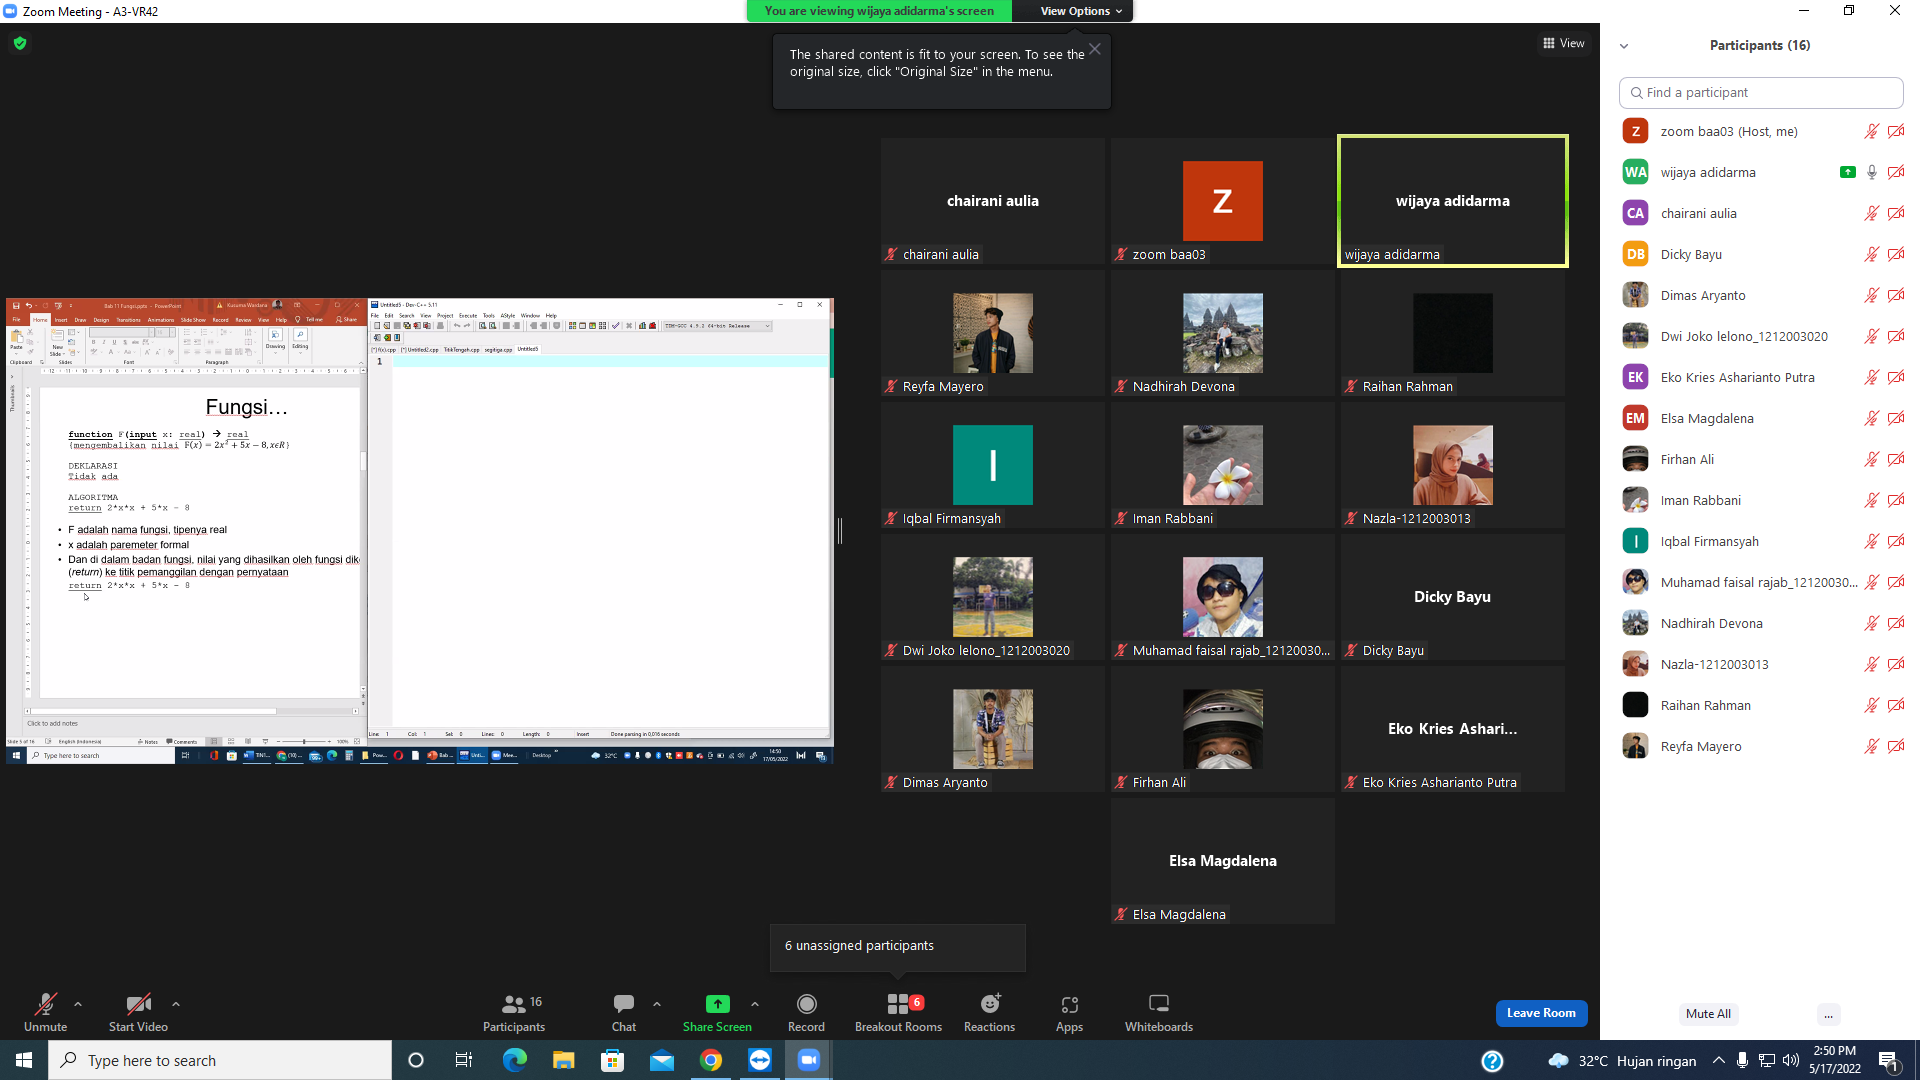Click the green Share Screen icon

click(x=717, y=1004)
